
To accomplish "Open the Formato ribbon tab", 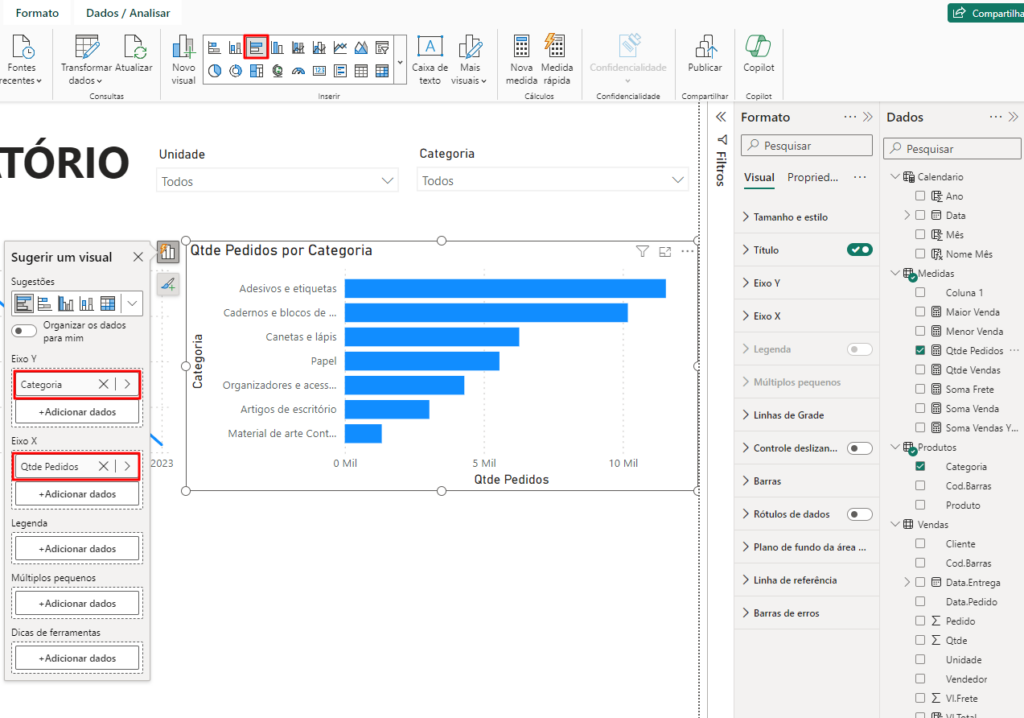I will tap(37, 13).
